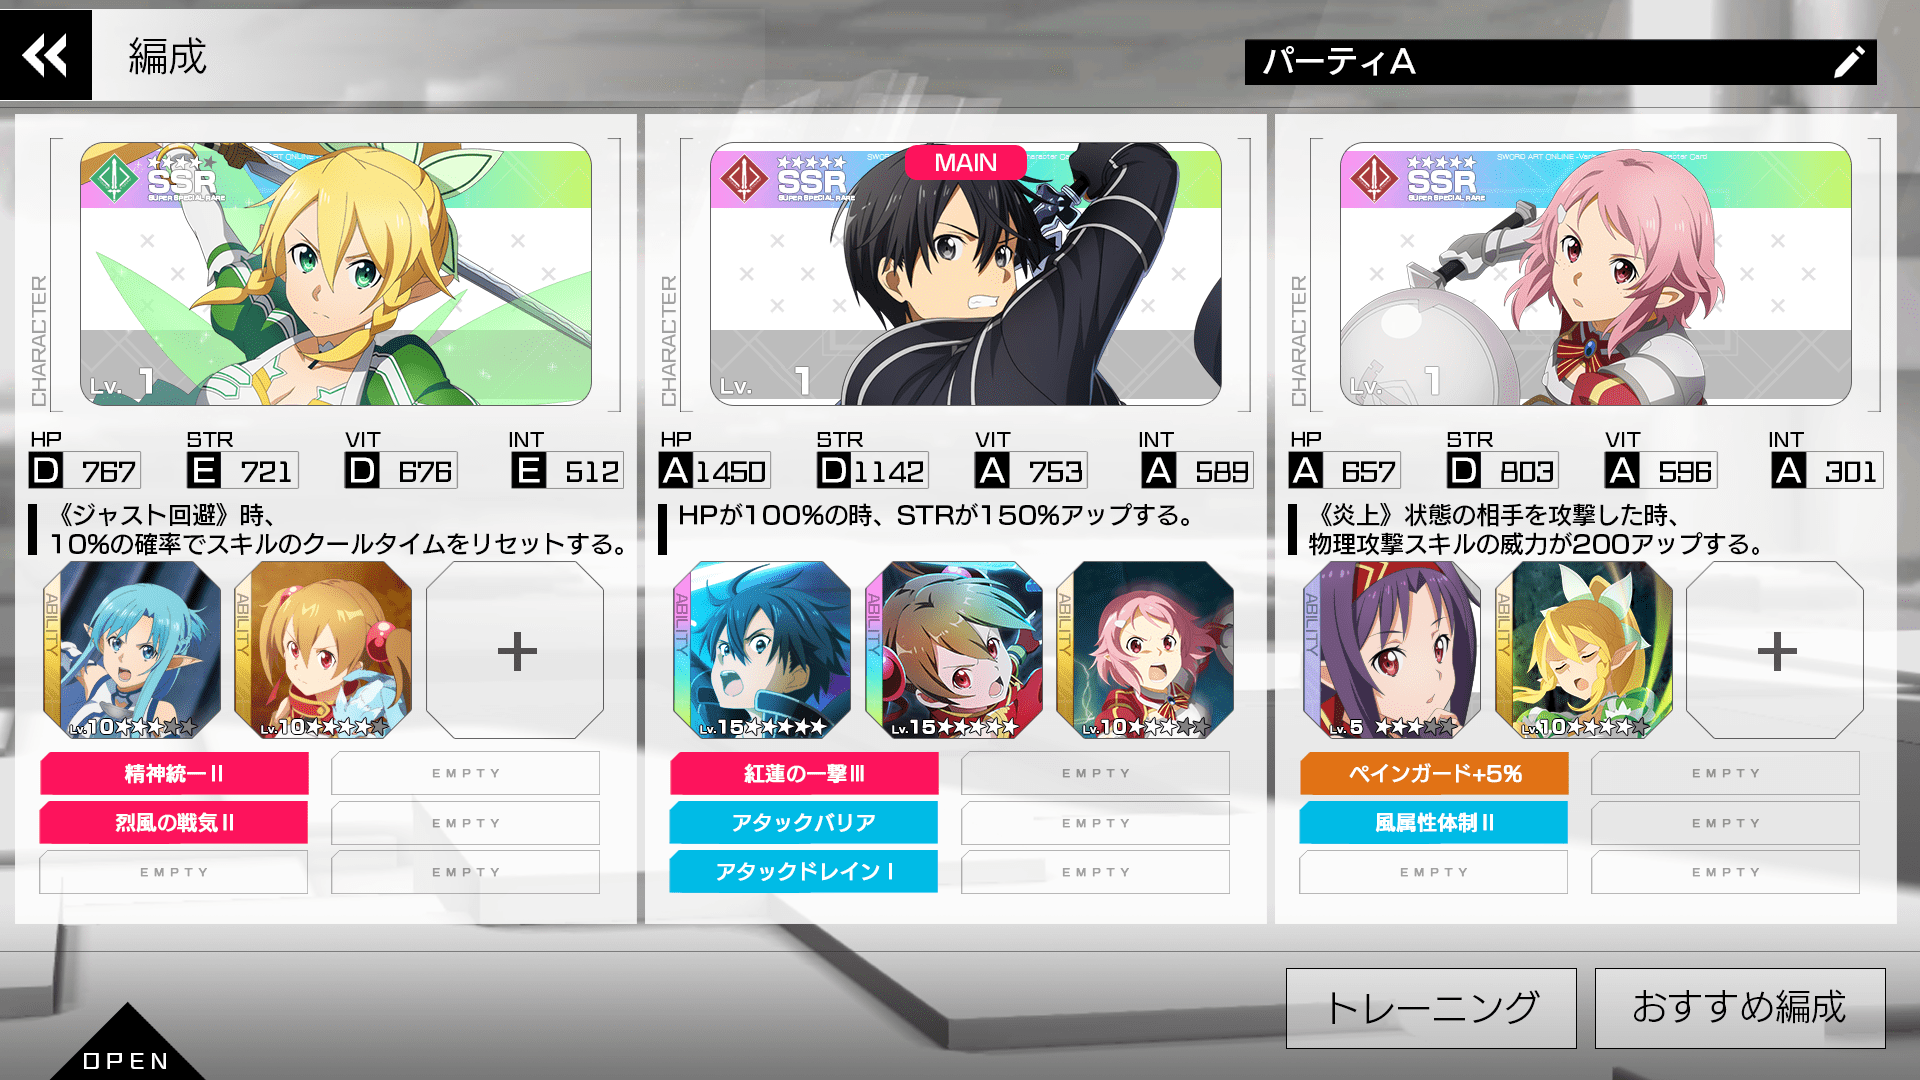Select the 精神統一II skill slot

(x=174, y=773)
